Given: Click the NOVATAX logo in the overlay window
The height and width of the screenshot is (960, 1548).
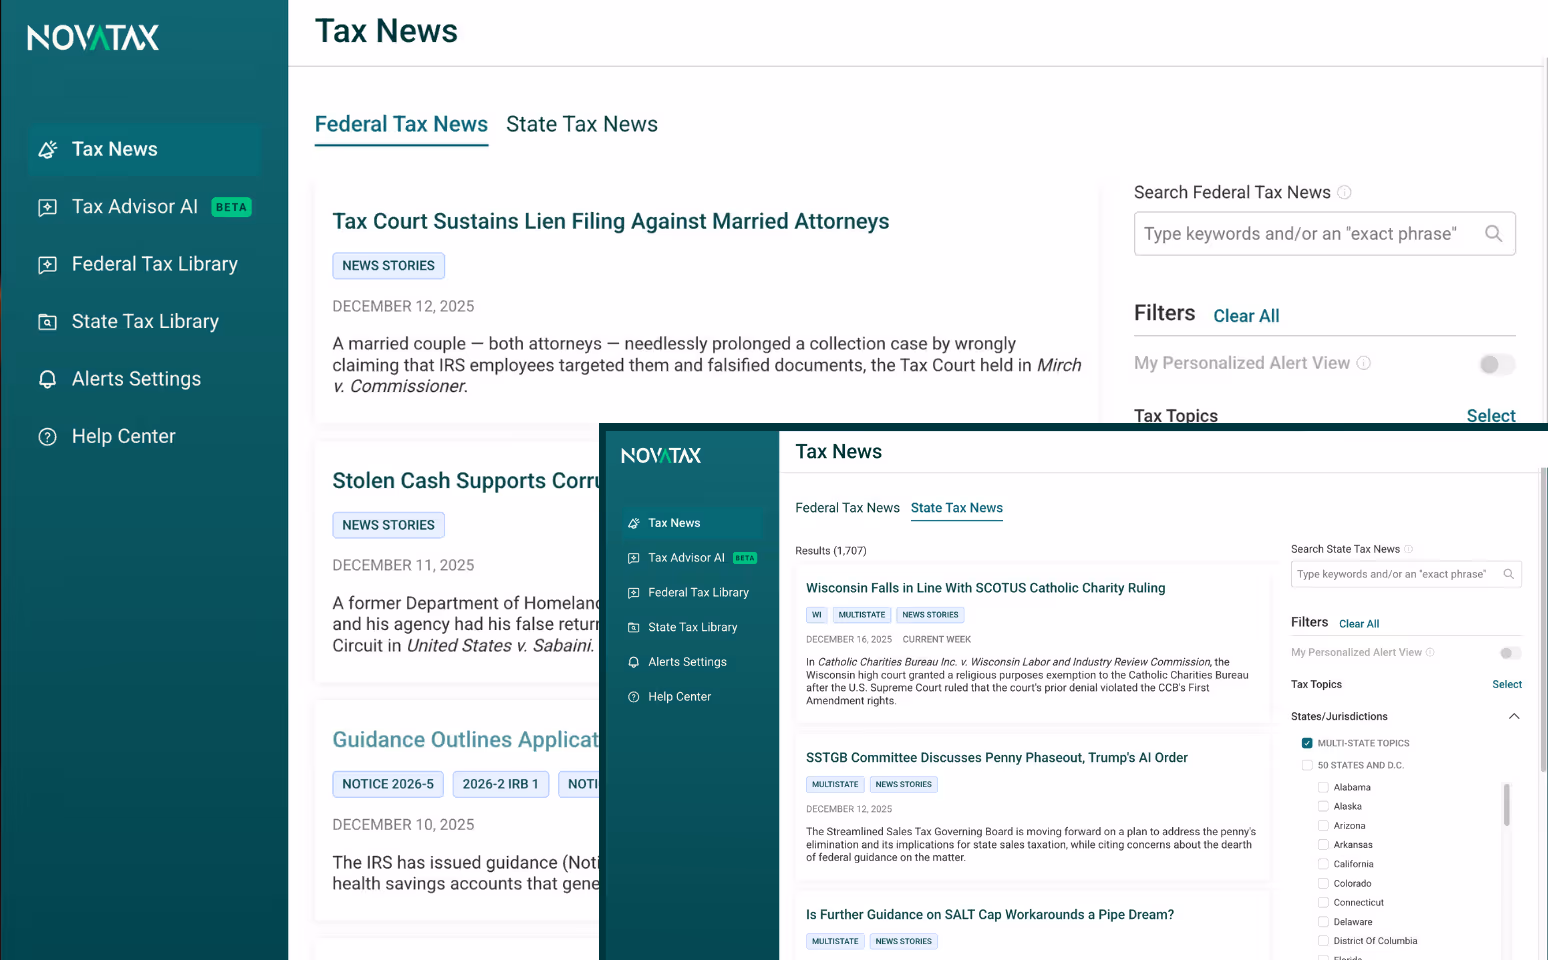Looking at the screenshot, I should click(661, 456).
